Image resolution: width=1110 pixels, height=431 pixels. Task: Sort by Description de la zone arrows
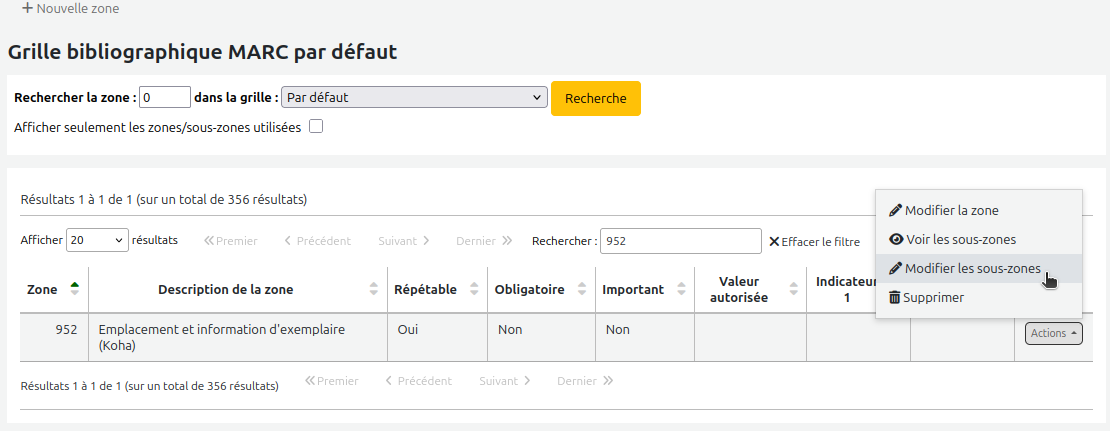[374, 289]
